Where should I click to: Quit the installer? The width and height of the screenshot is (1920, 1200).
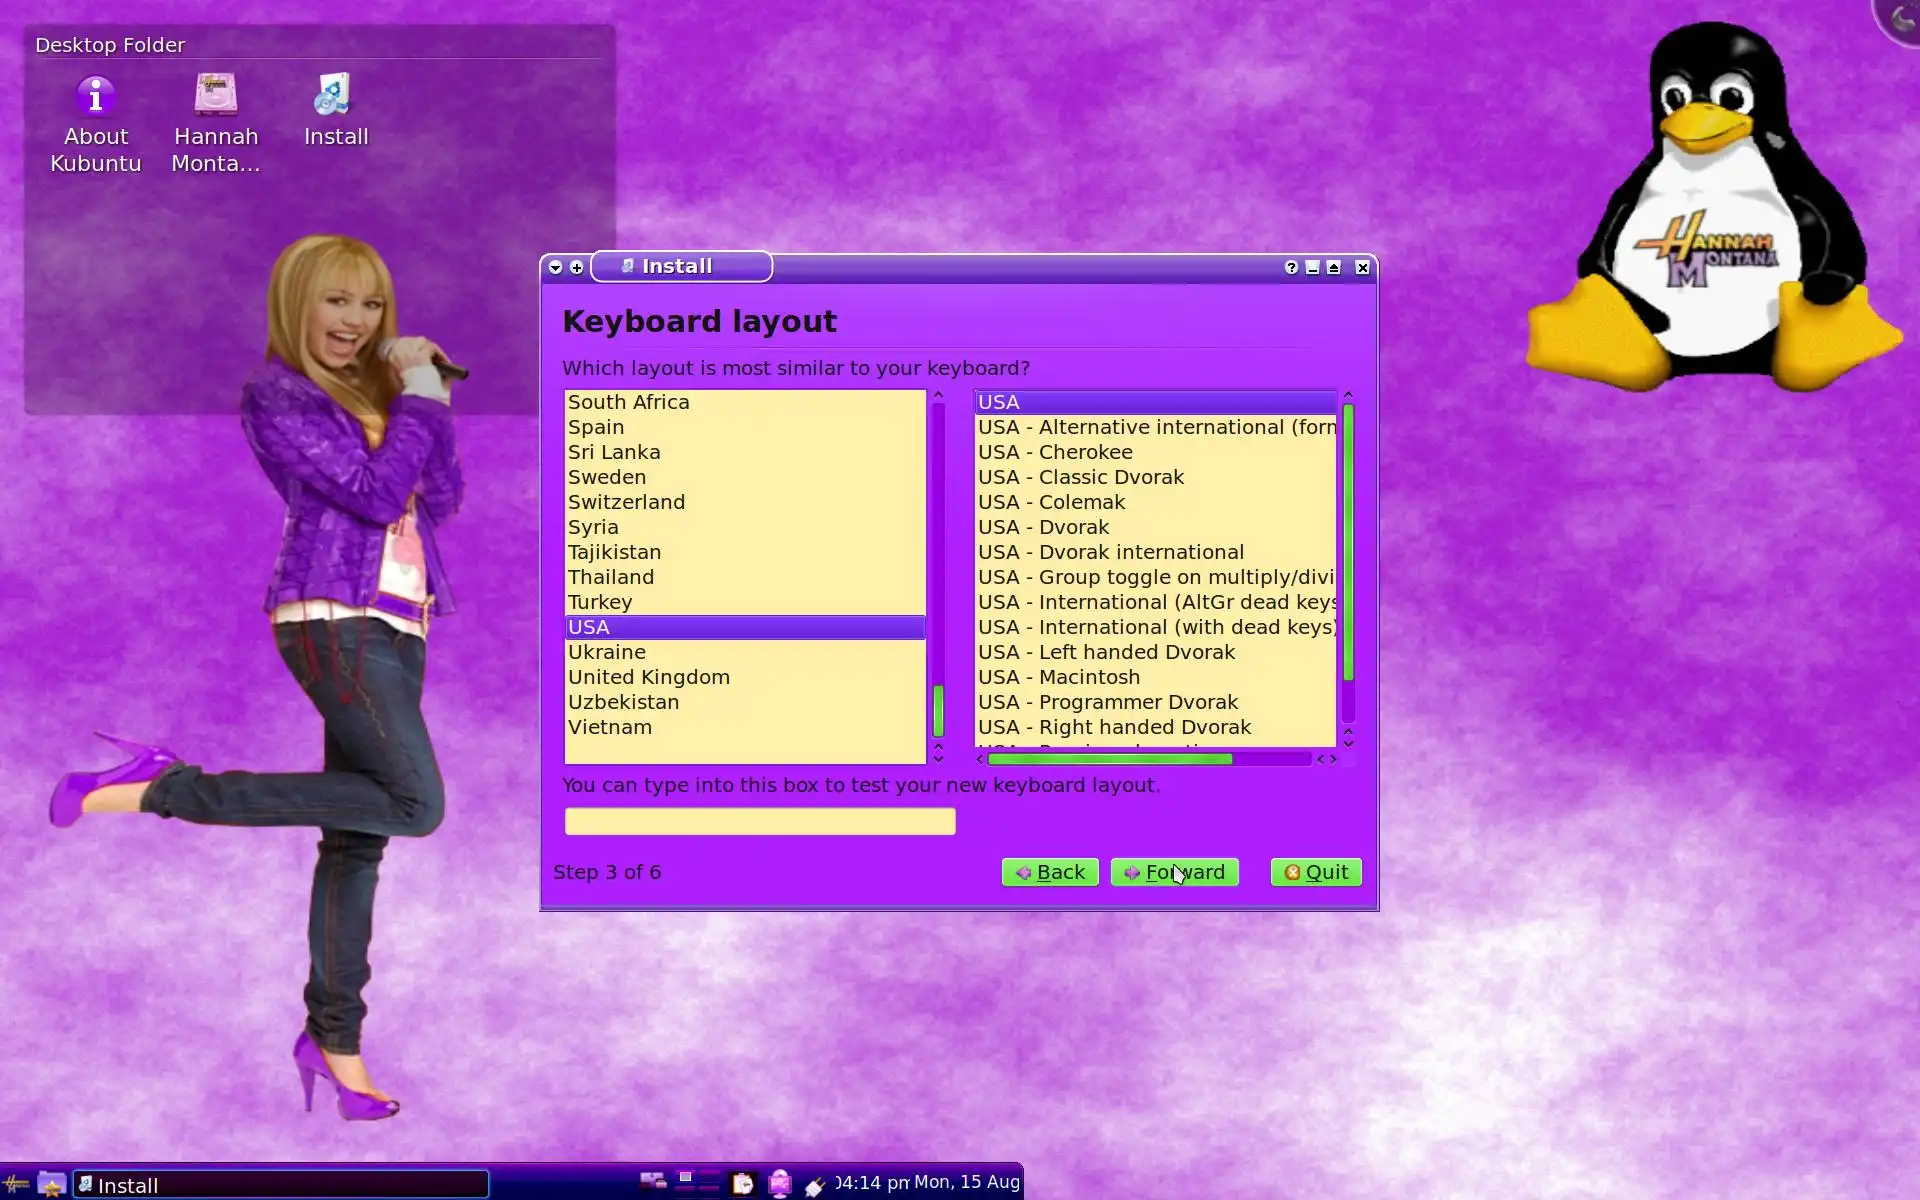(x=1315, y=872)
